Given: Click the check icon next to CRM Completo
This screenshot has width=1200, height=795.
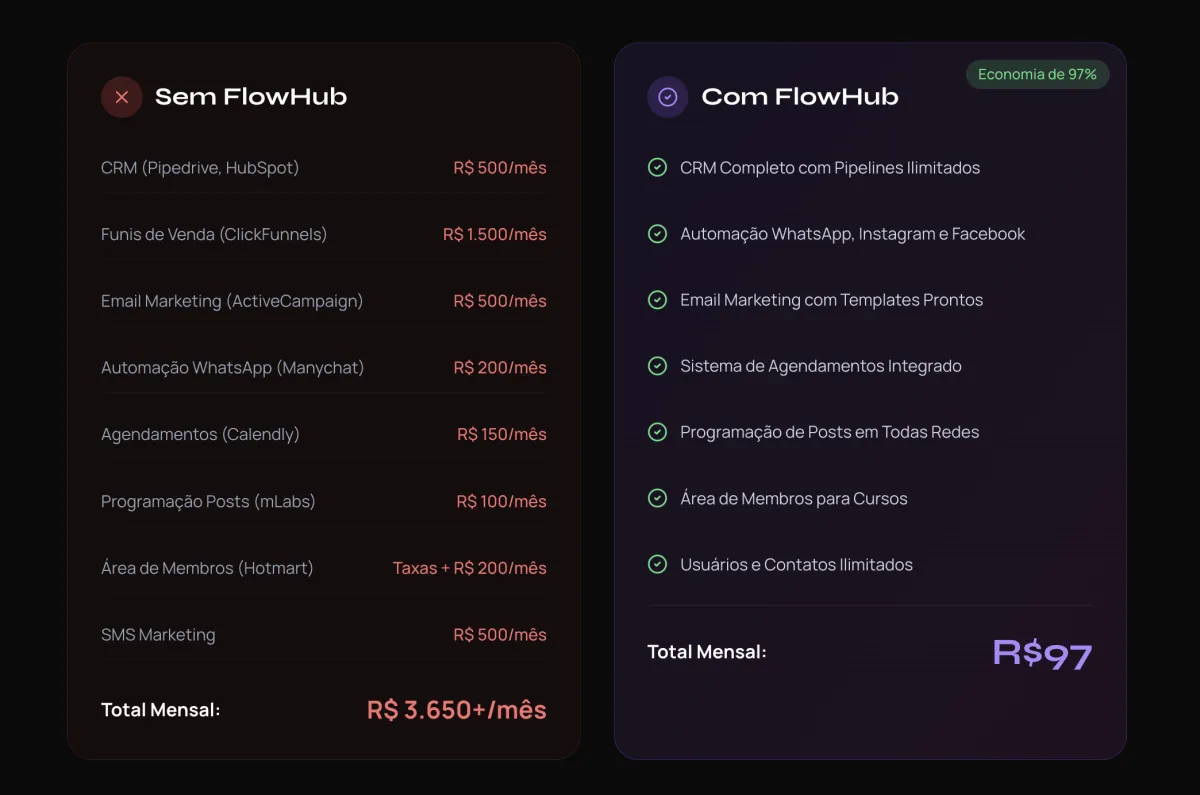Looking at the screenshot, I should [x=657, y=167].
